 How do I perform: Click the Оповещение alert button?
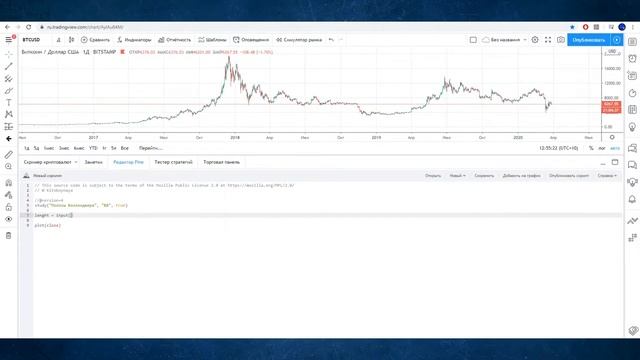[251, 40]
